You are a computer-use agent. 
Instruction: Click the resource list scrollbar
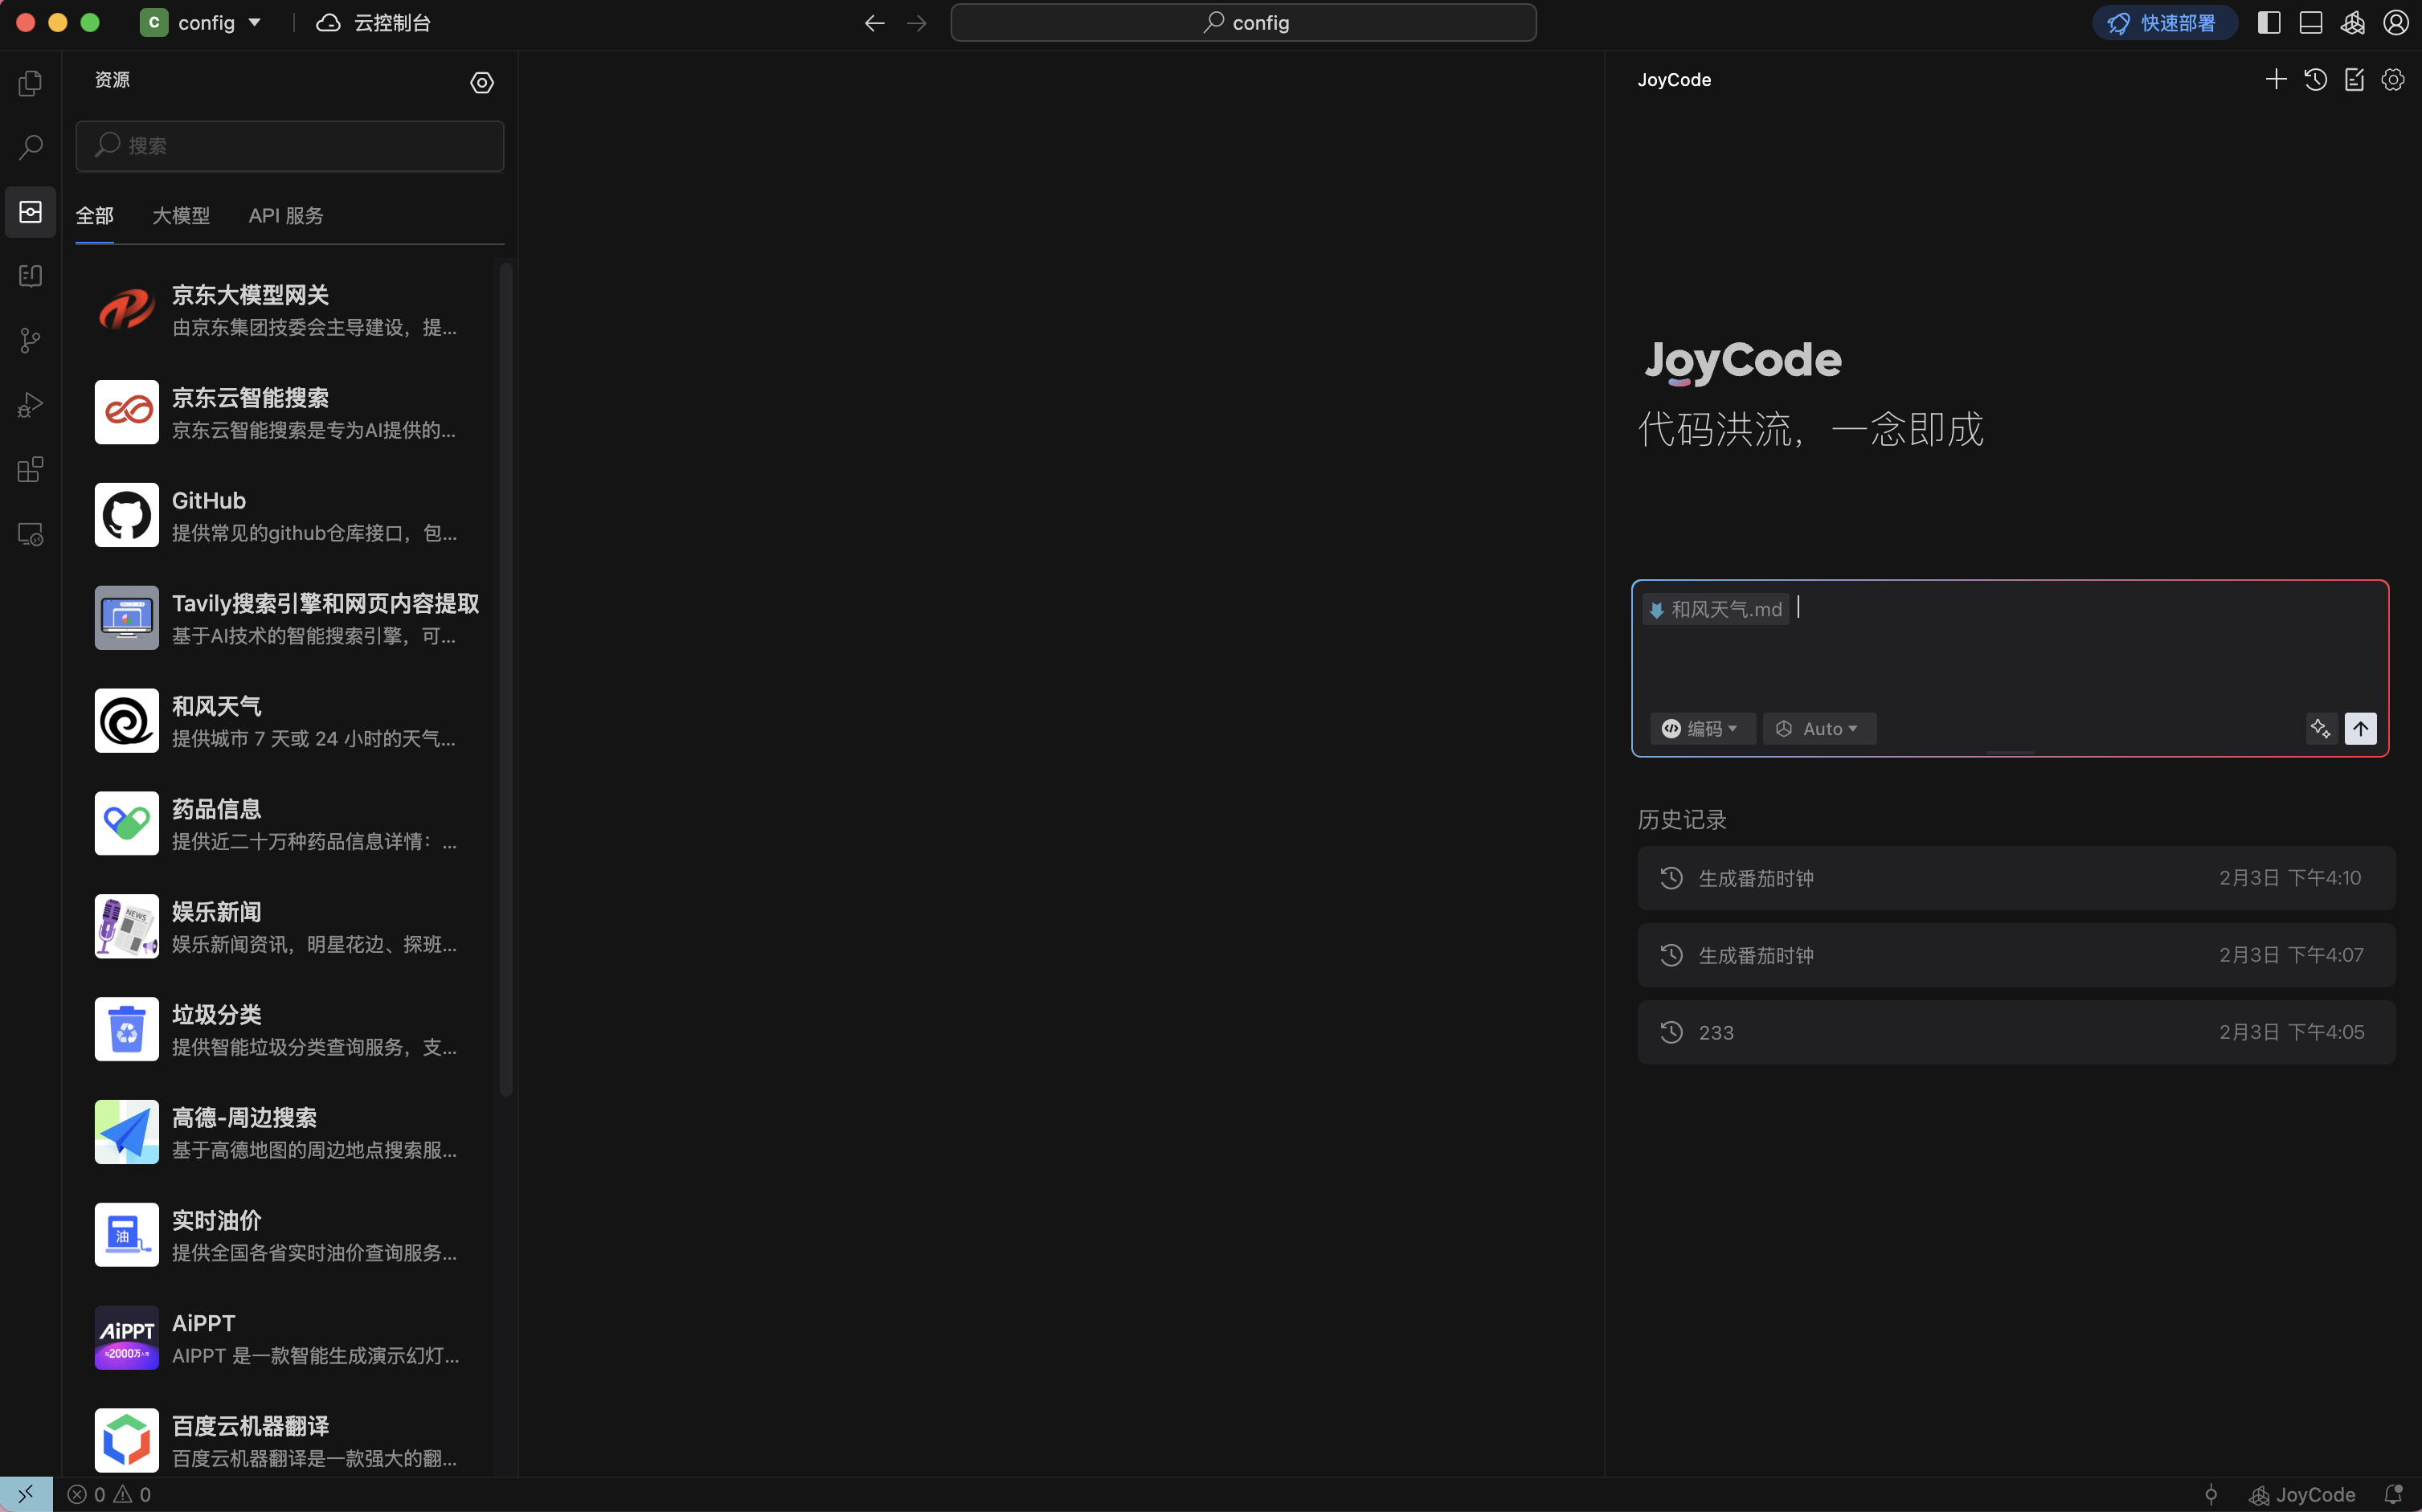[506, 680]
